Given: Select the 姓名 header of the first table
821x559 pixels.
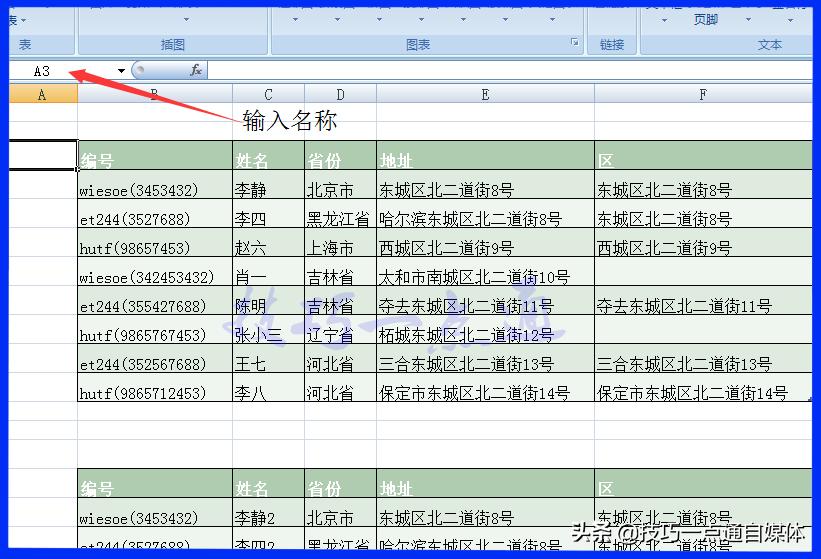Looking at the screenshot, I should pos(269,155).
